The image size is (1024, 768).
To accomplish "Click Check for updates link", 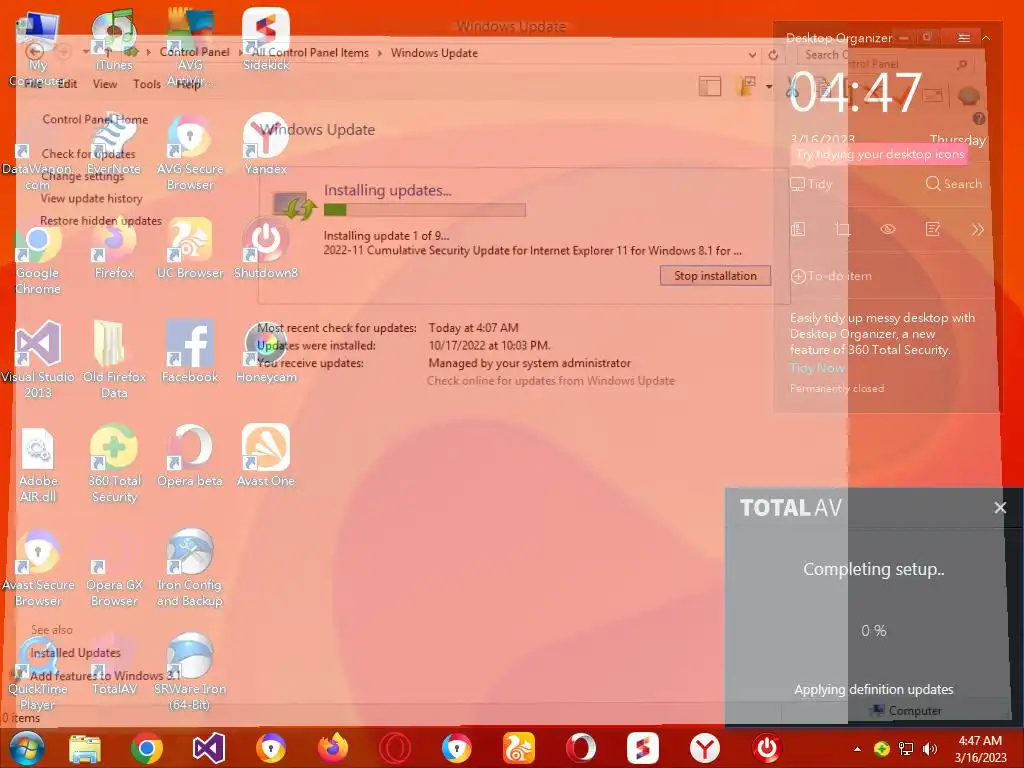I will (x=89, y=153).
